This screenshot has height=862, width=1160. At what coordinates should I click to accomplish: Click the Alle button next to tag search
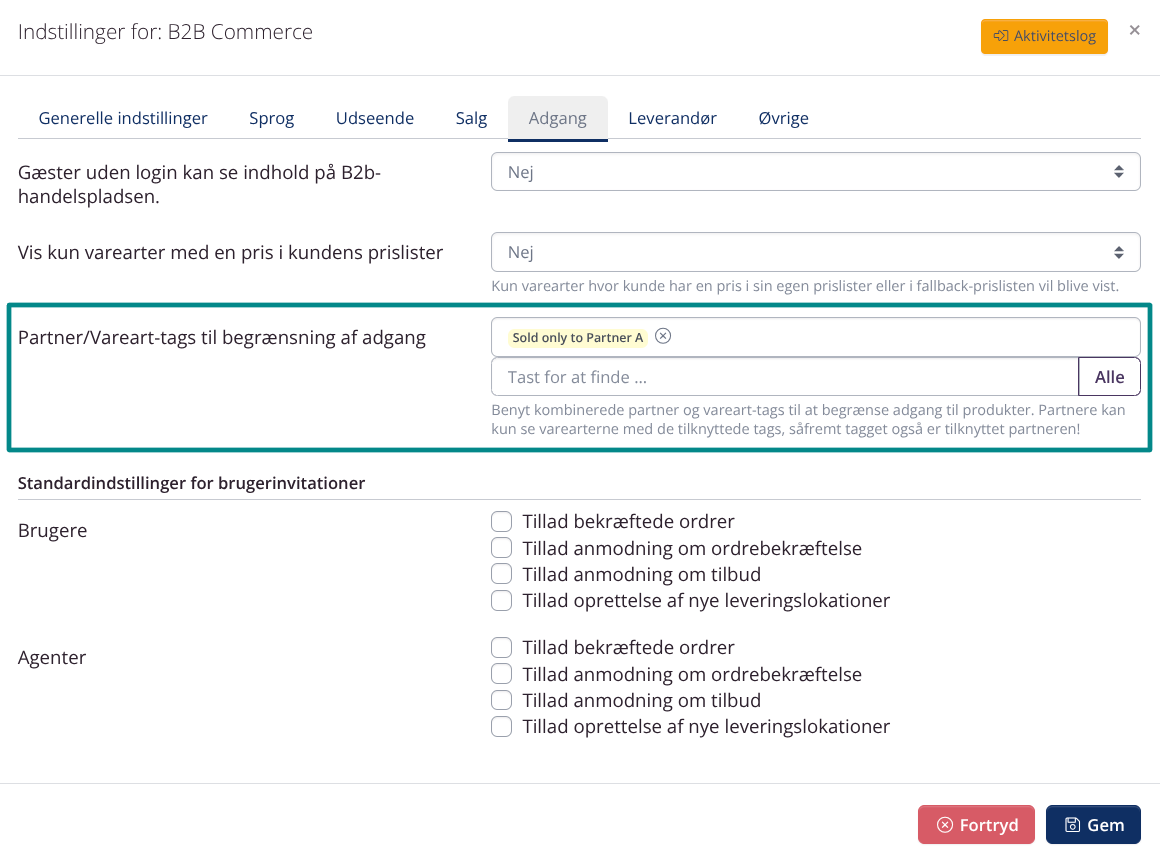pyautogui.click(x=1109, y=377)
